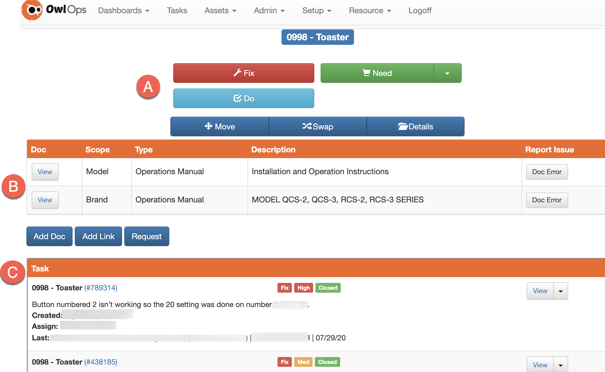Open the Dashboards menu
The height and width of the screenshot is (372, 605).
point(123,10)
